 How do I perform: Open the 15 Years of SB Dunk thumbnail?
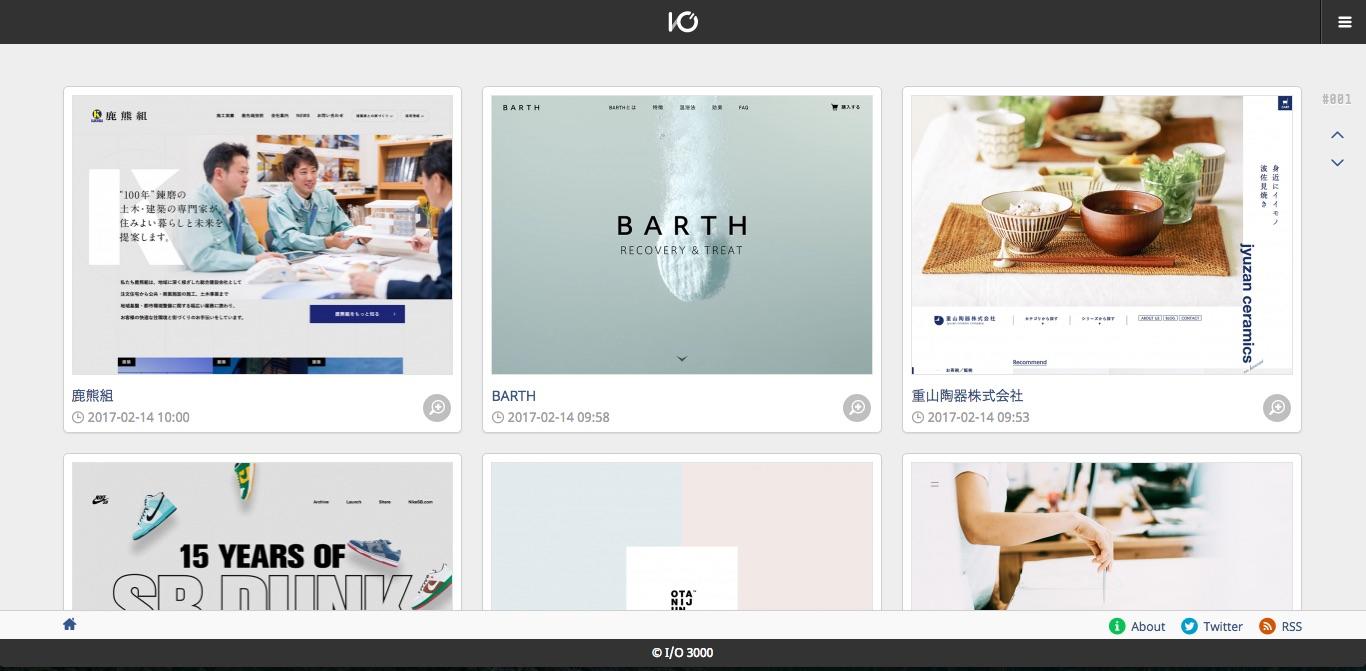coord(262,536)
